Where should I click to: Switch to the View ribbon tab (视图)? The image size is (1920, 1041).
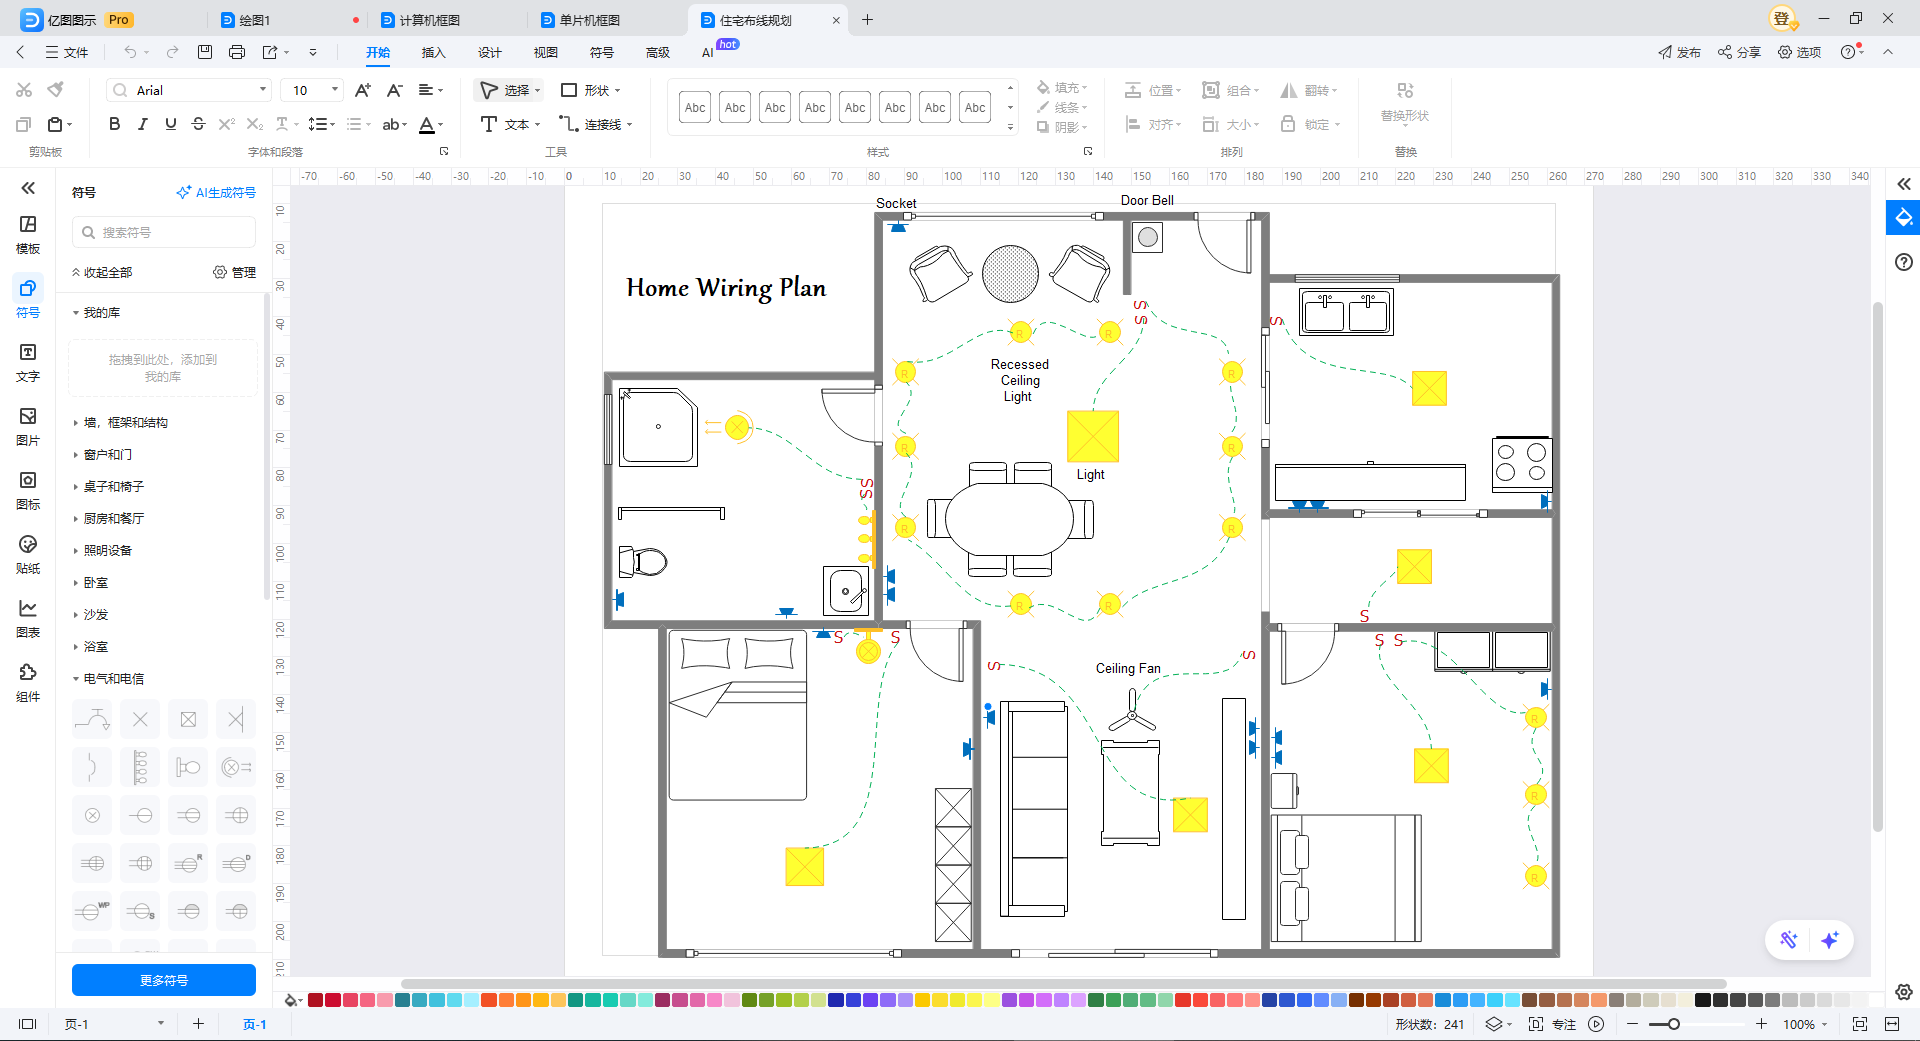click(x=545, y=52)
